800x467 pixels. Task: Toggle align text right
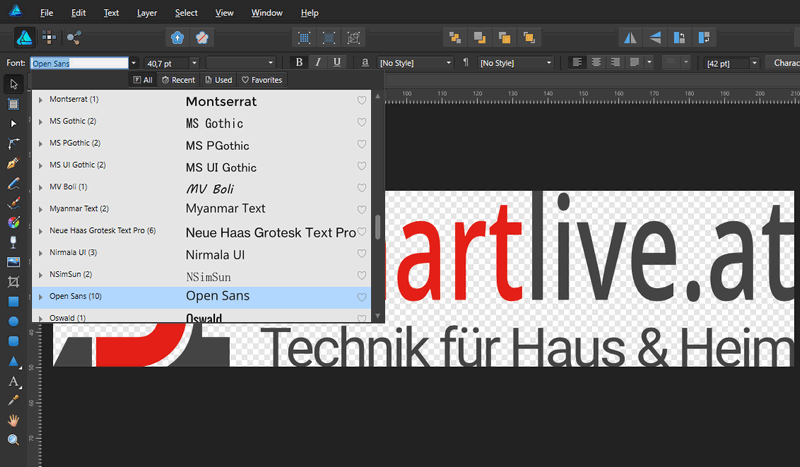[615, 62]
